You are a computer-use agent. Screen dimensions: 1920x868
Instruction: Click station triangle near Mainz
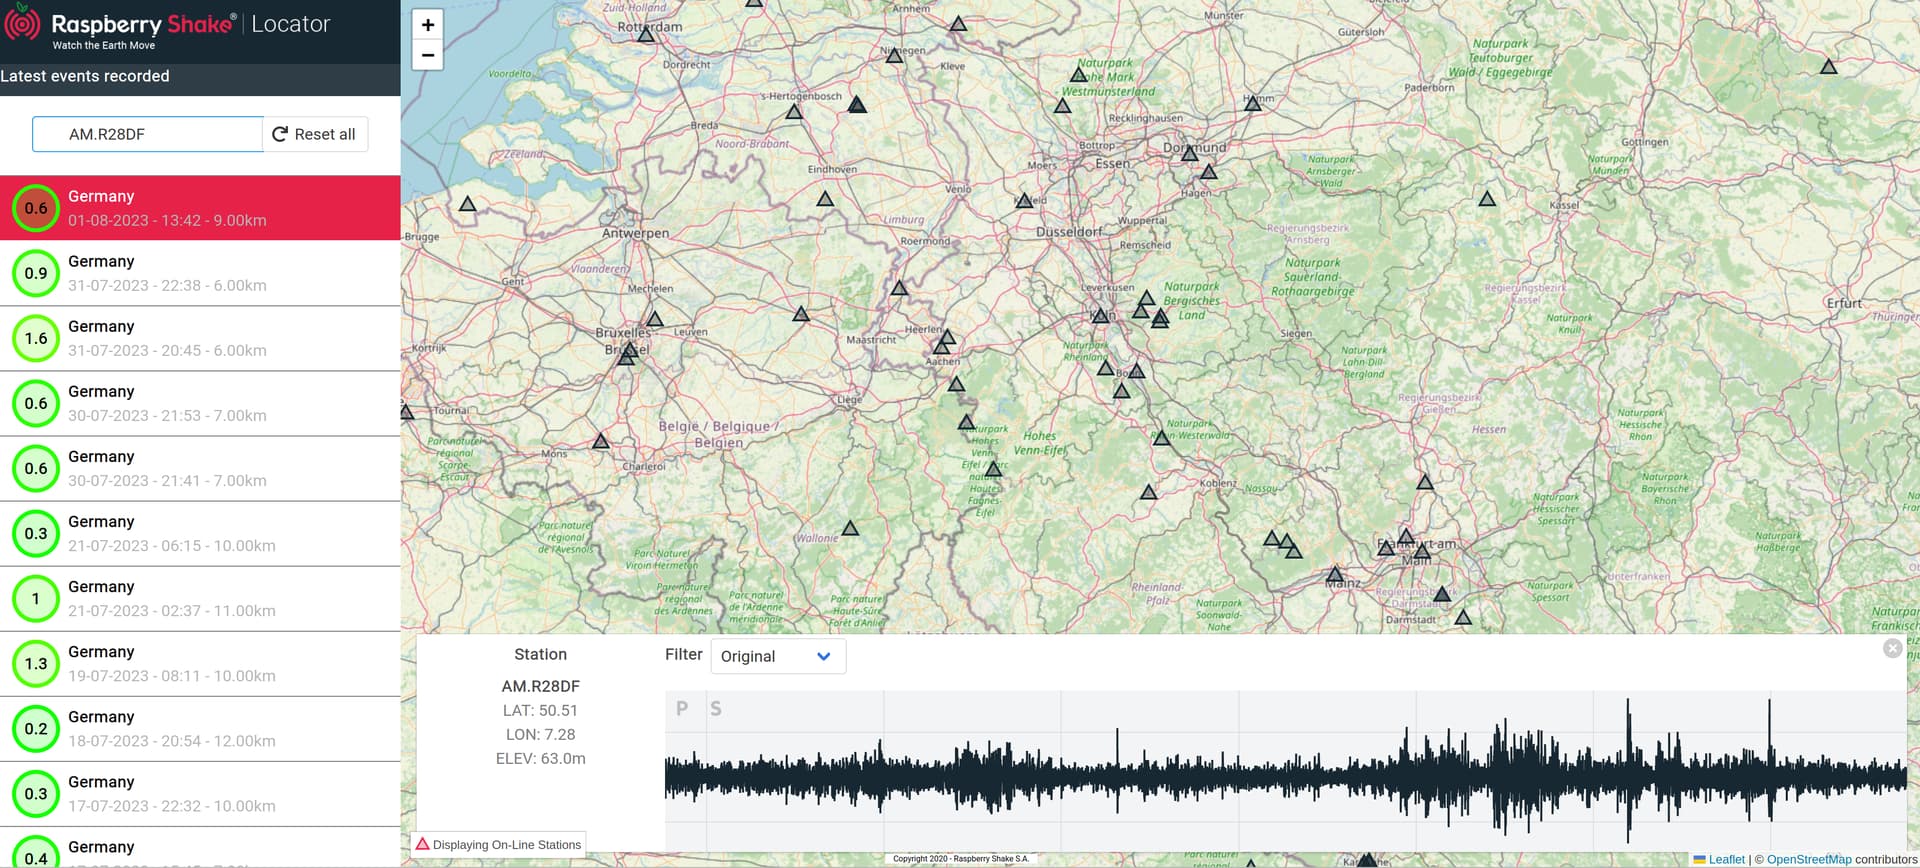pyautogui.click(x=1335, y=575)
